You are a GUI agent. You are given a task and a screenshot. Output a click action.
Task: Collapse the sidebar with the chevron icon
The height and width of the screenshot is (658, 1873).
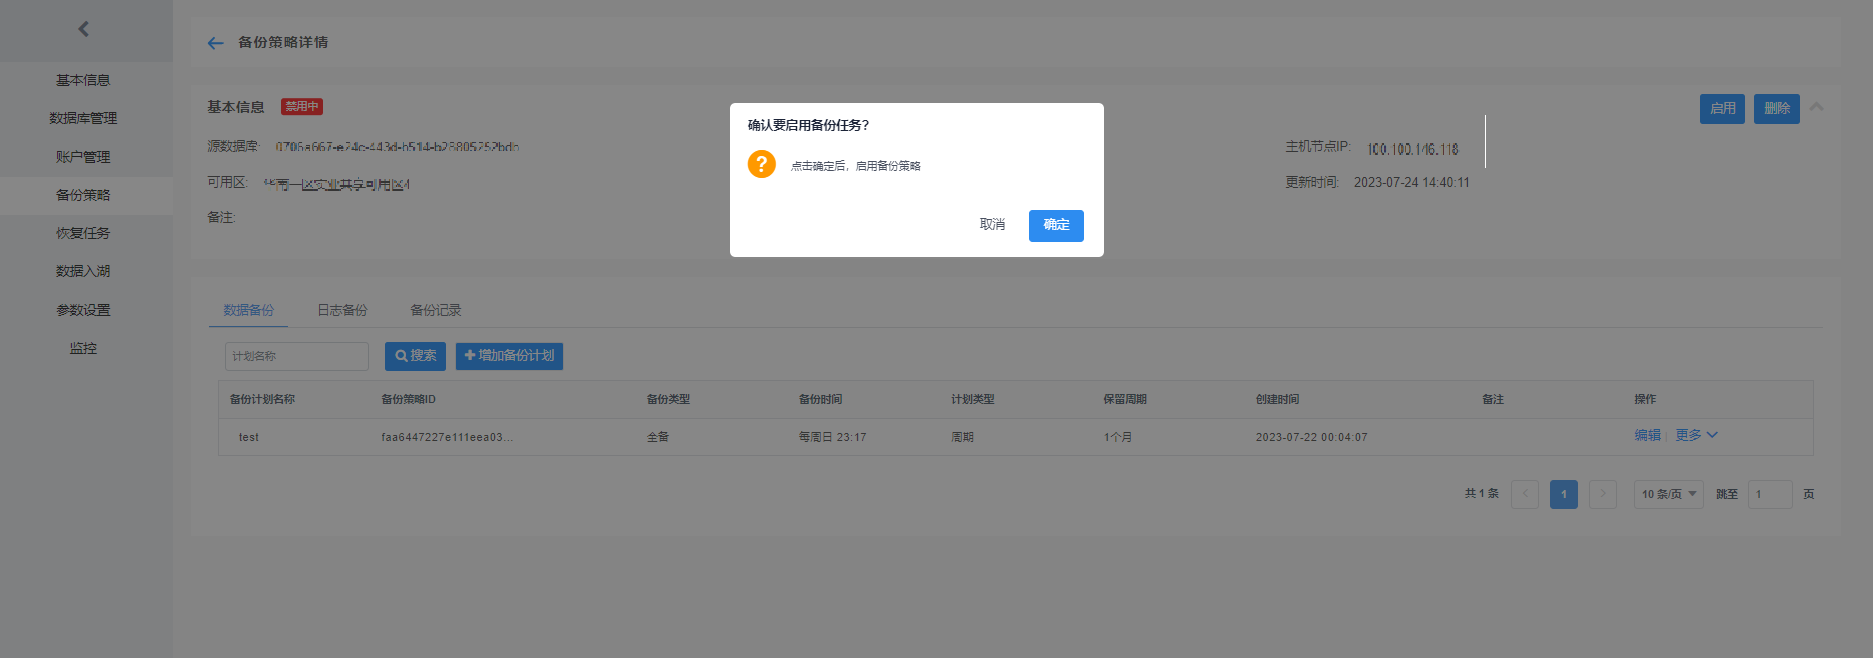pyautogui.click(x=84, y=29)
